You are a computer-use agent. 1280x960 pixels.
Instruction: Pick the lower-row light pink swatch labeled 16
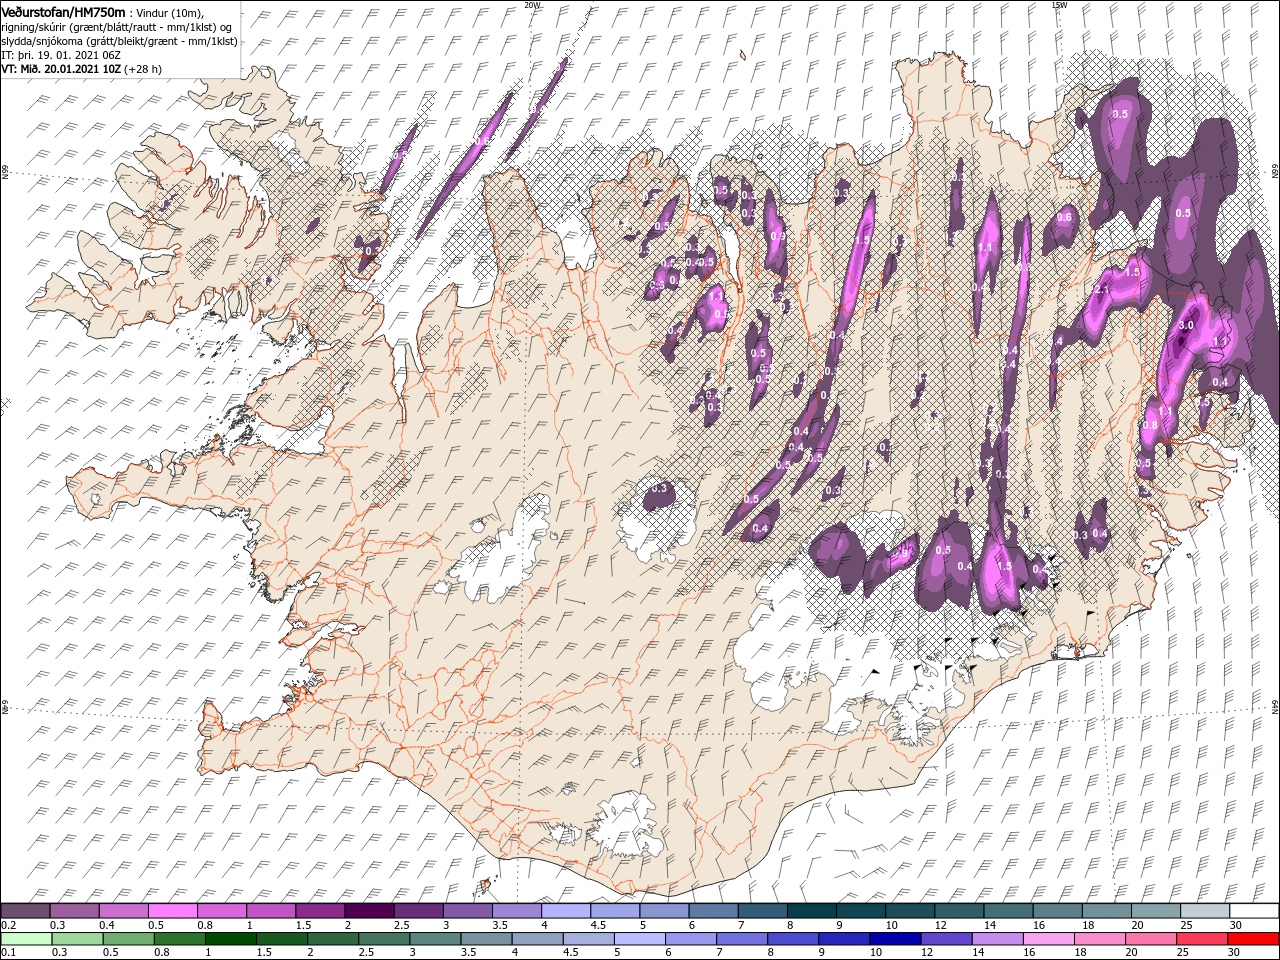point(1050,938)
